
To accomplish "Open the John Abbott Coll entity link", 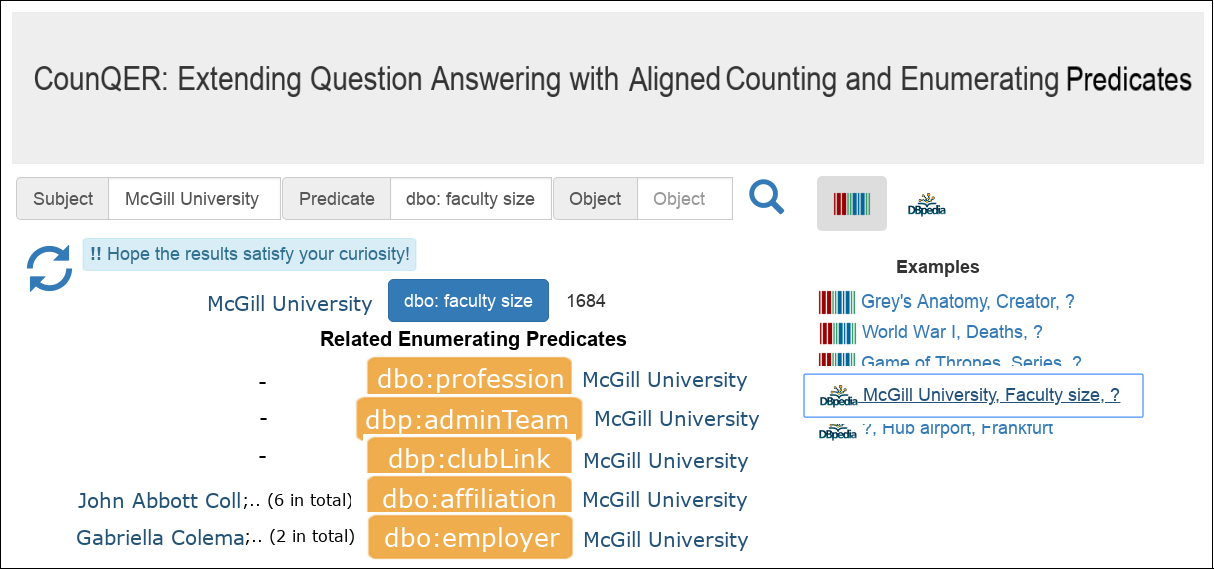I will tap(160, 500).
